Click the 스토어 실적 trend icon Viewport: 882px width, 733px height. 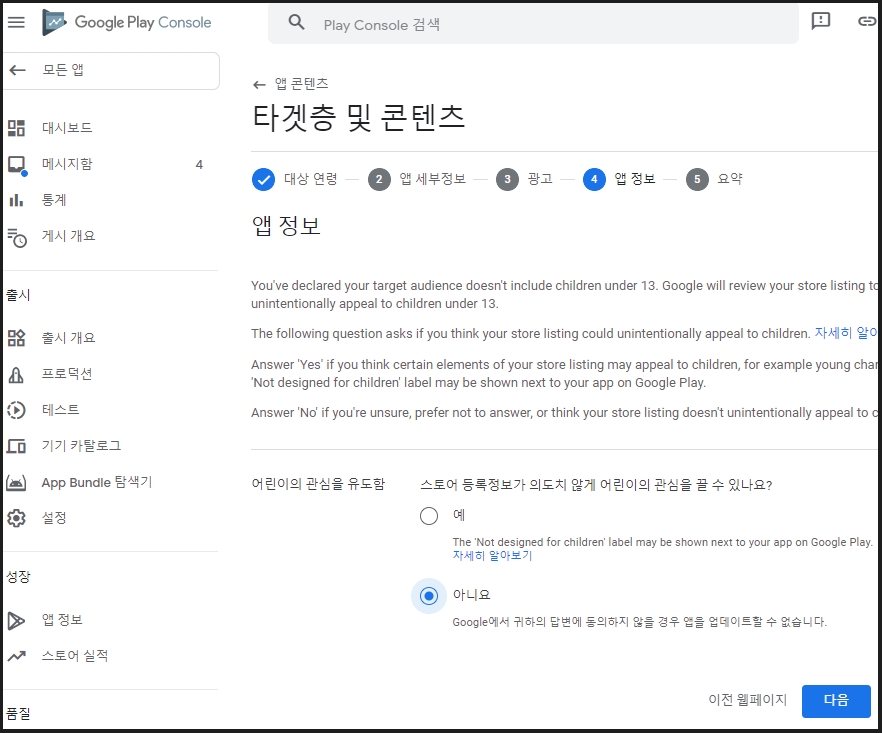(x=17, y=656)
